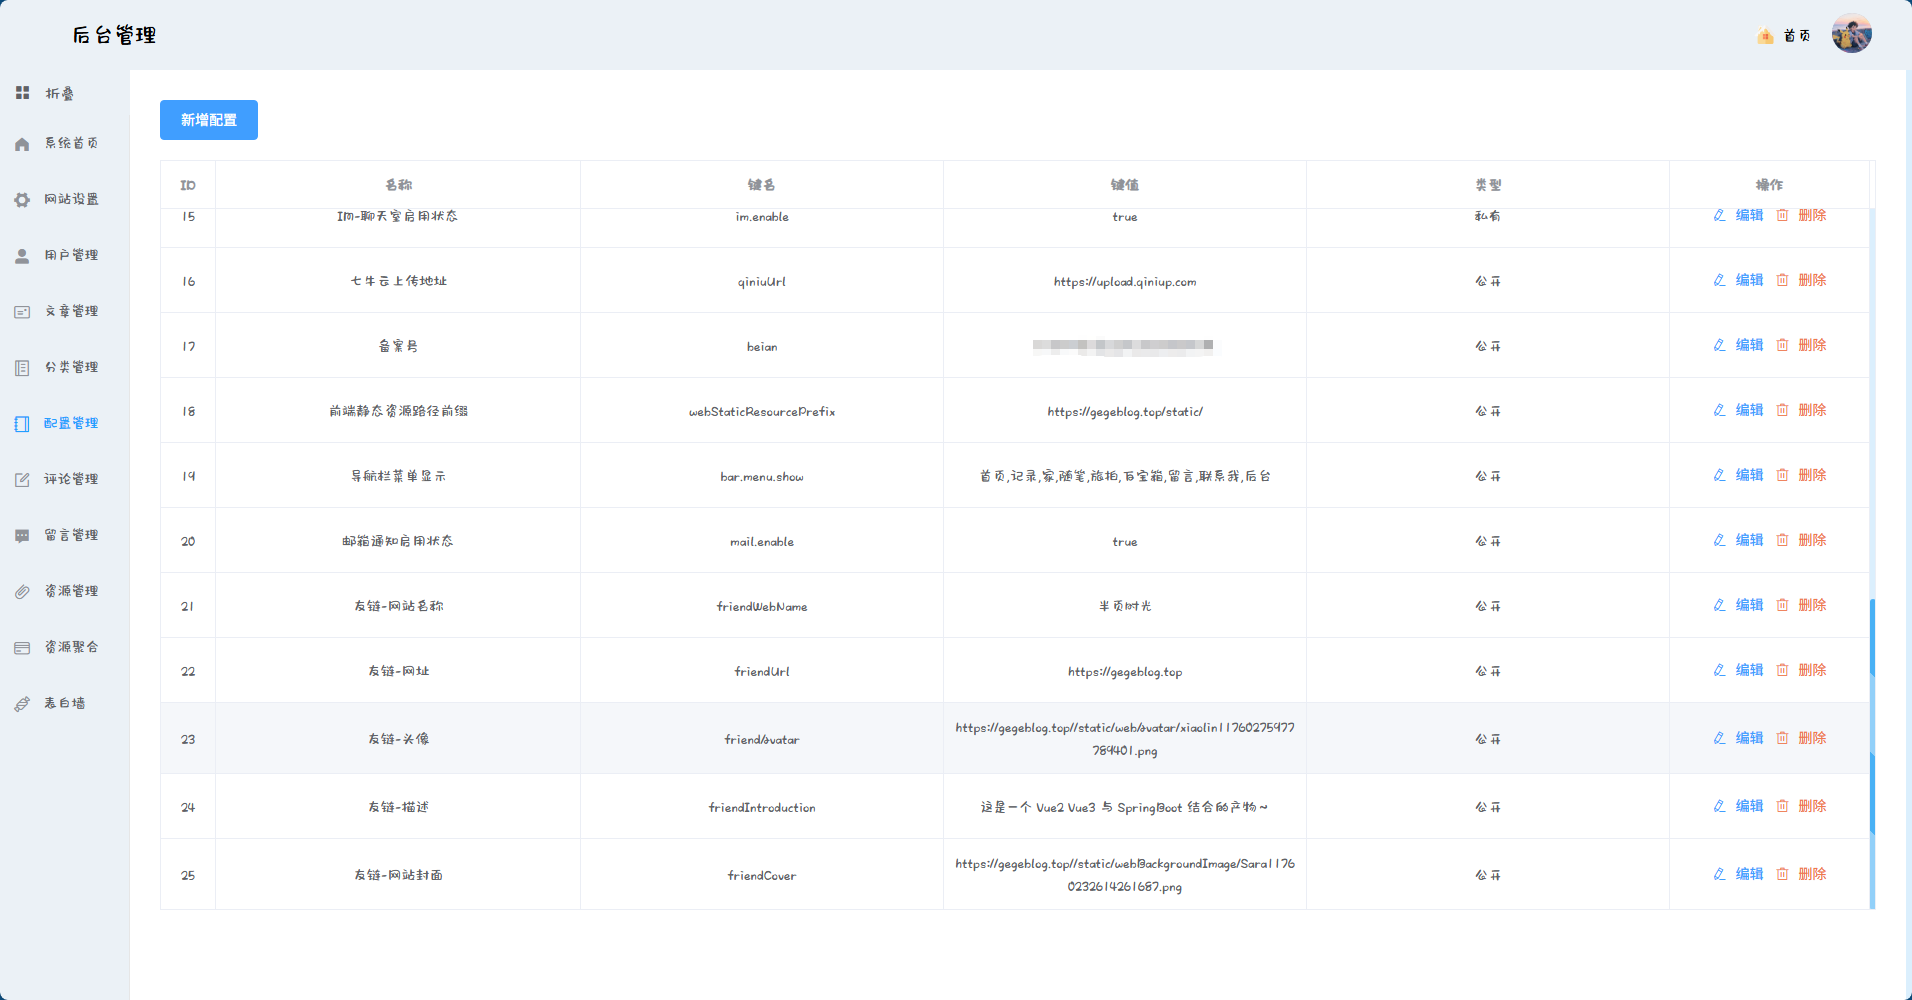Screen dimensions: 1912x1000
Task: Click the fold sidebar grid icon
Action: tap(22, 93)
